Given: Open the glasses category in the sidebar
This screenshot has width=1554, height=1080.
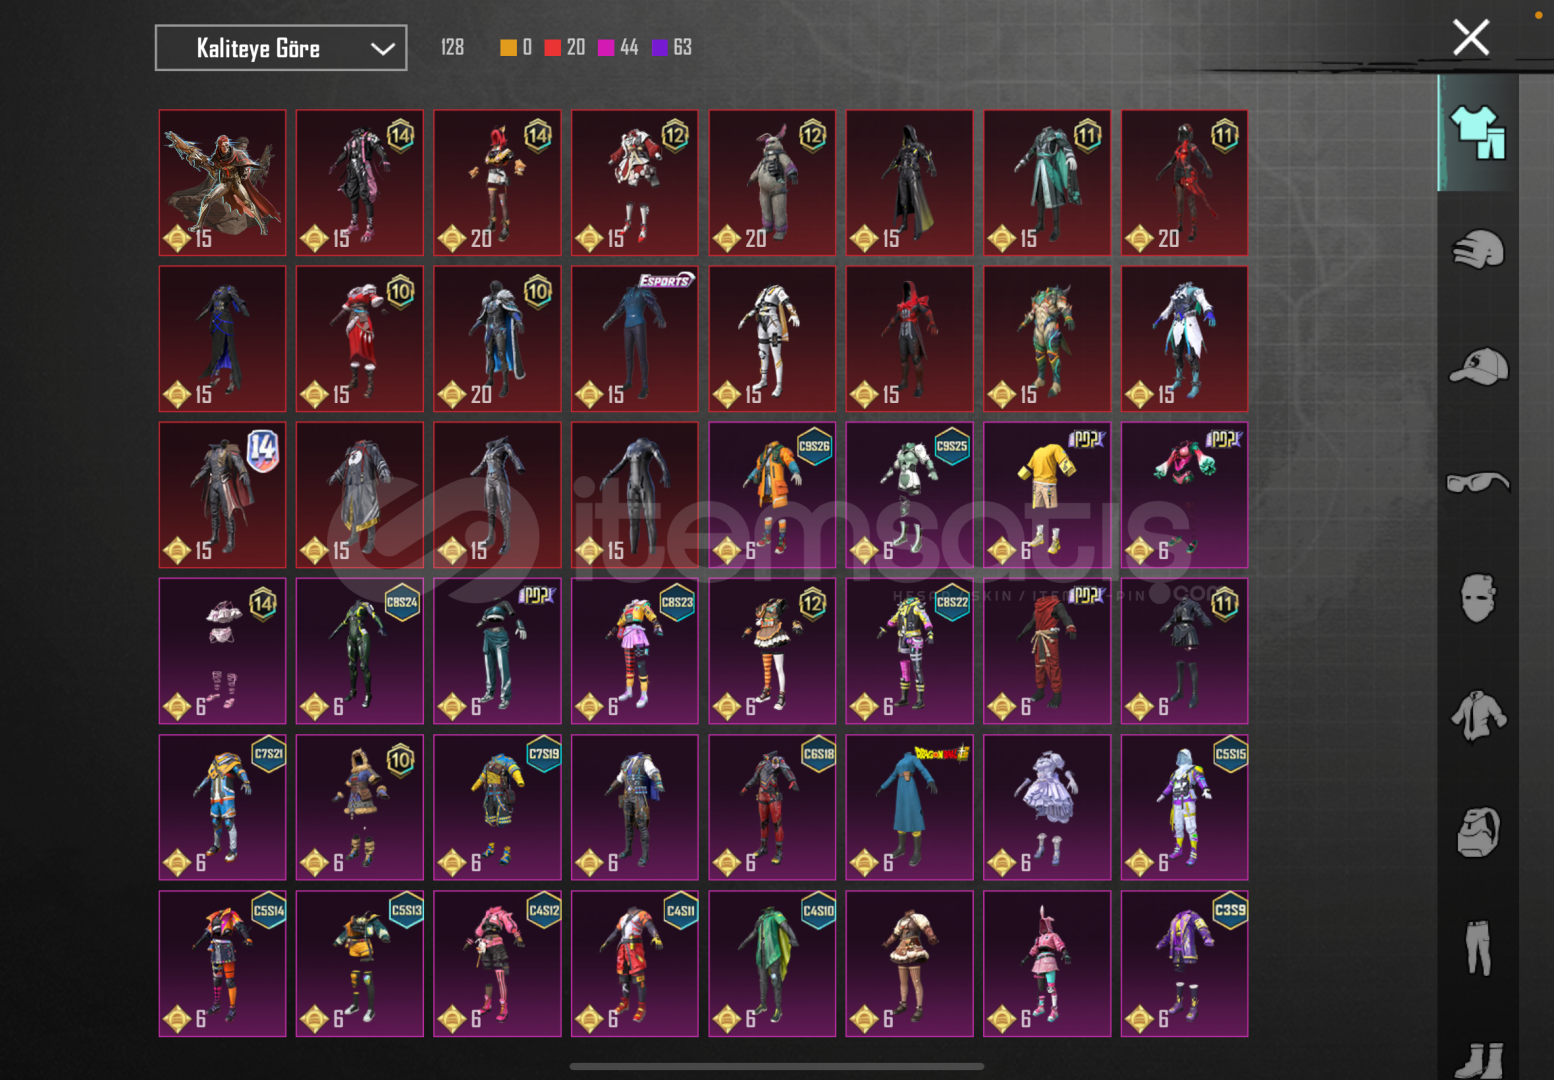Looking at the screenshot, I should click(x=1478, y=483).
